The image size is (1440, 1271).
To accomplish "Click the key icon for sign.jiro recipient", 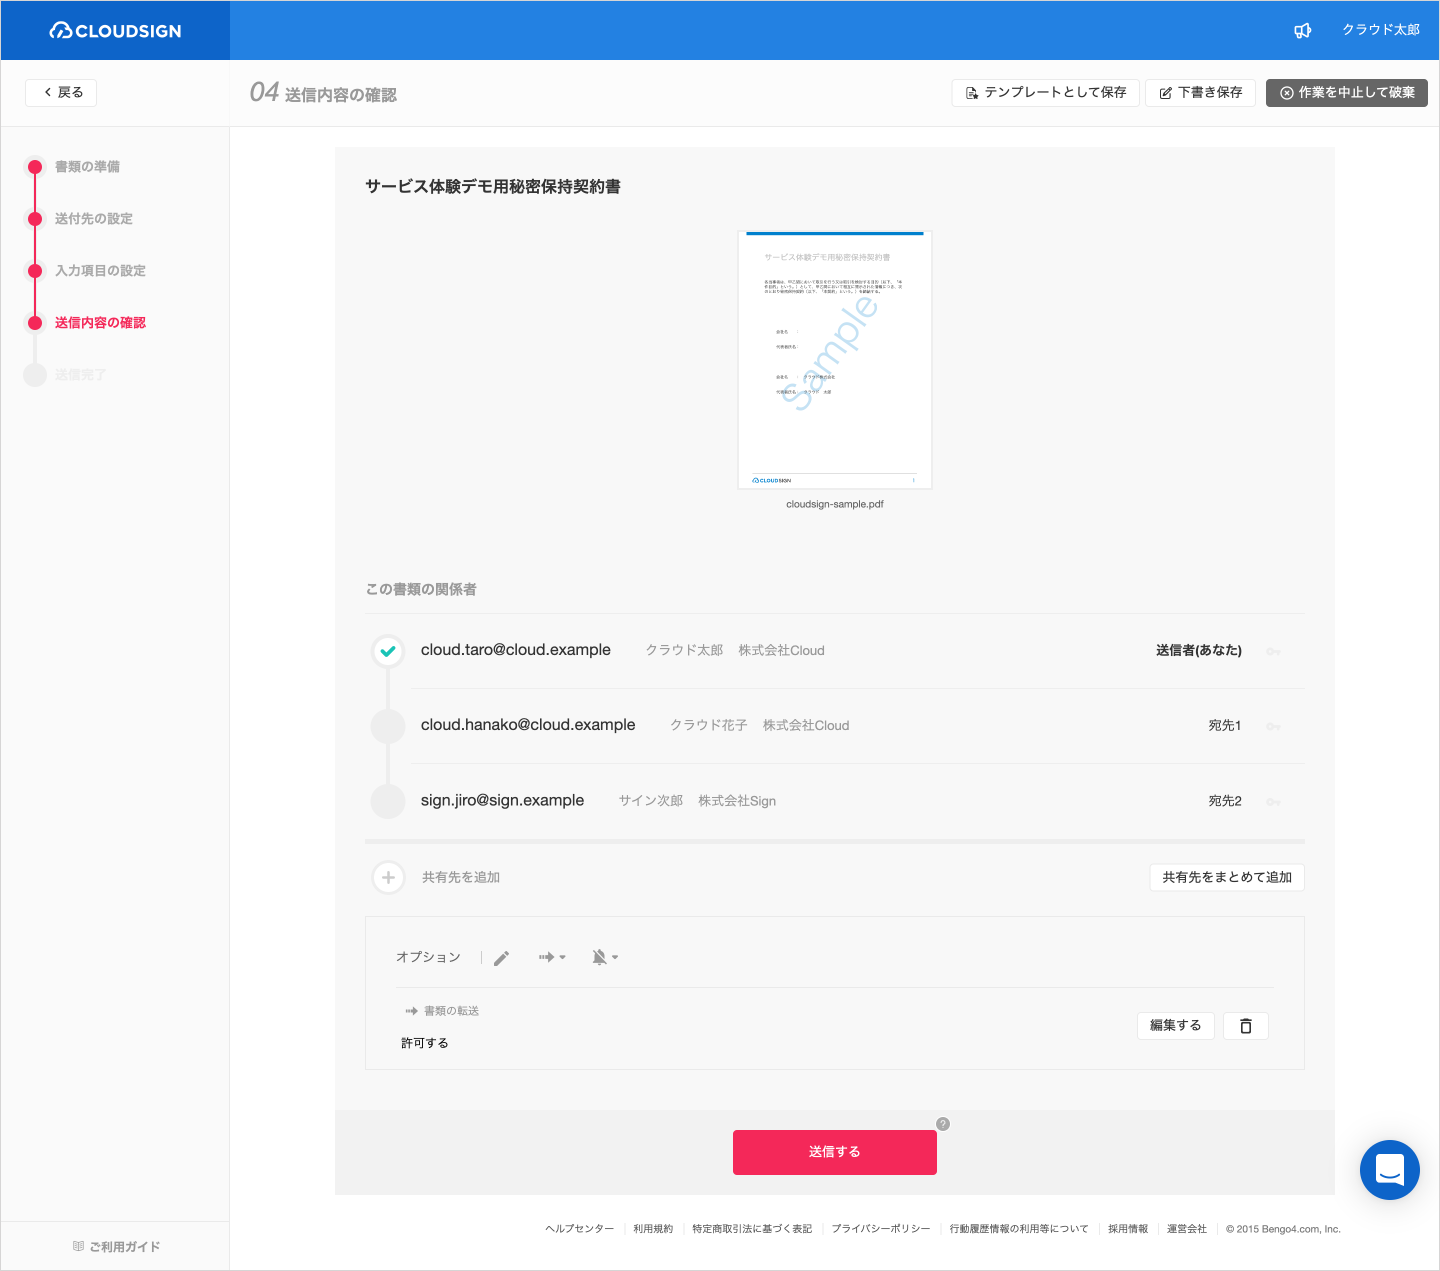I will (x=1273, y=802).
